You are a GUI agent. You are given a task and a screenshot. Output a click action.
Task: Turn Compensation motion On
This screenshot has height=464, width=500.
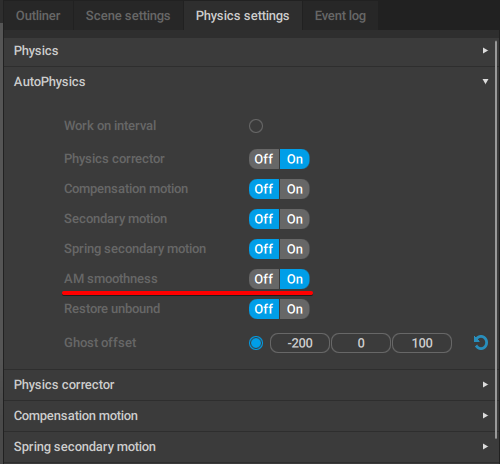(x=295, y=189)
